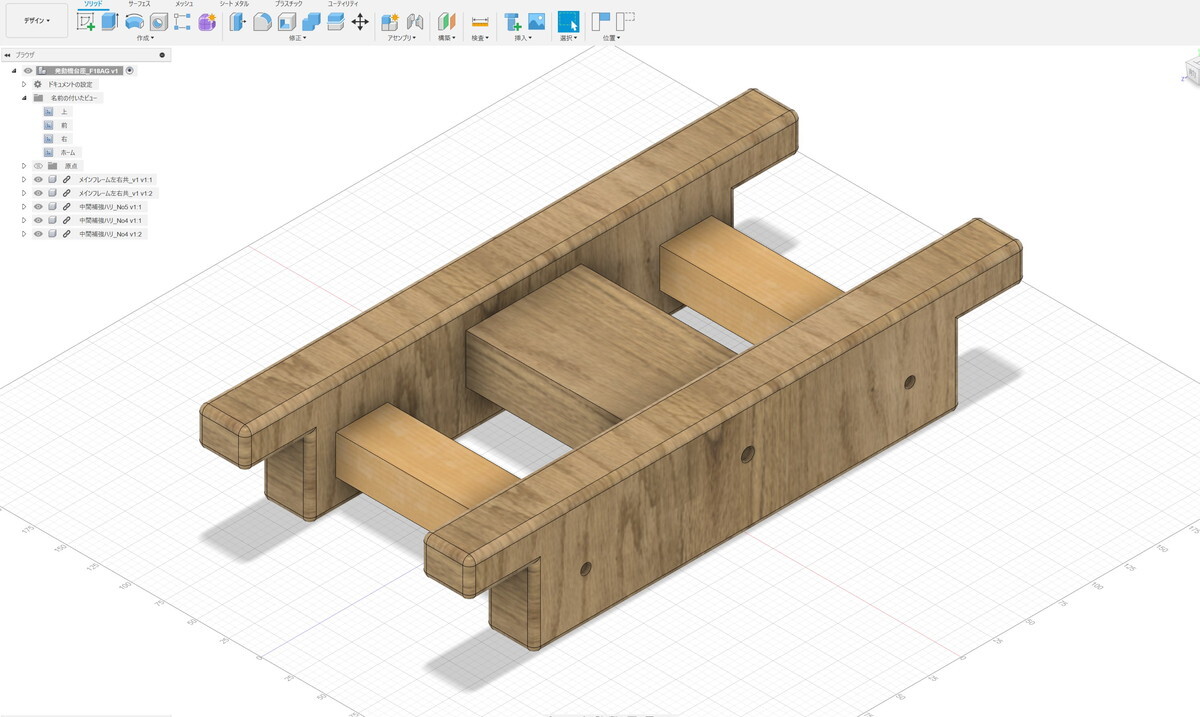Open the 選択 dropdown menu
The image size is (1200, 717).
pyautogui.click(x=568, y=38)
